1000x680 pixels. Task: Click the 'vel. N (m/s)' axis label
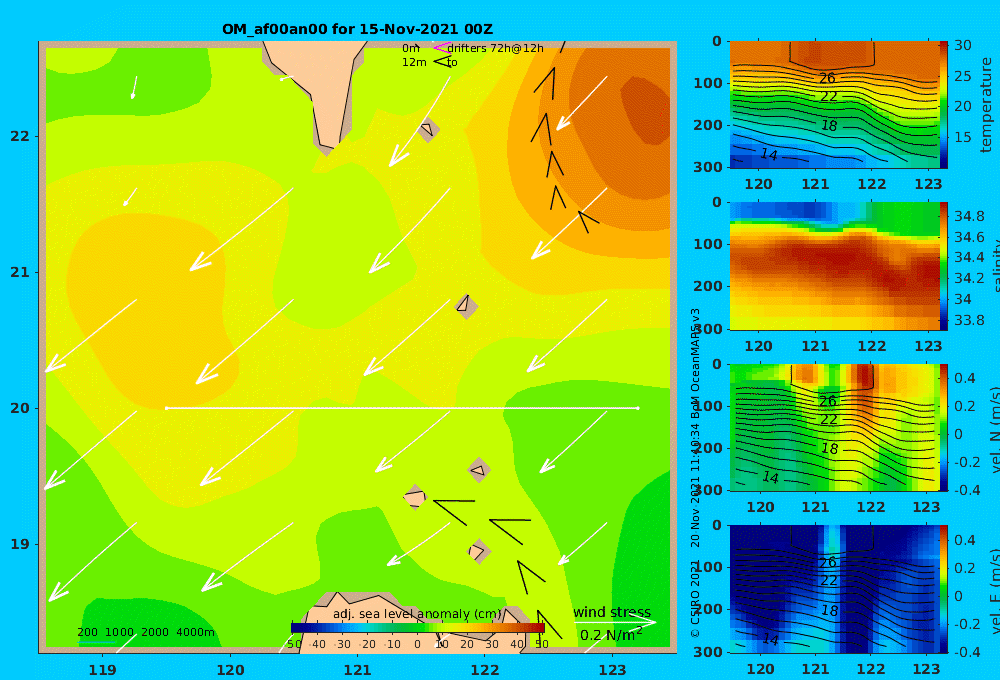point(994,429)
